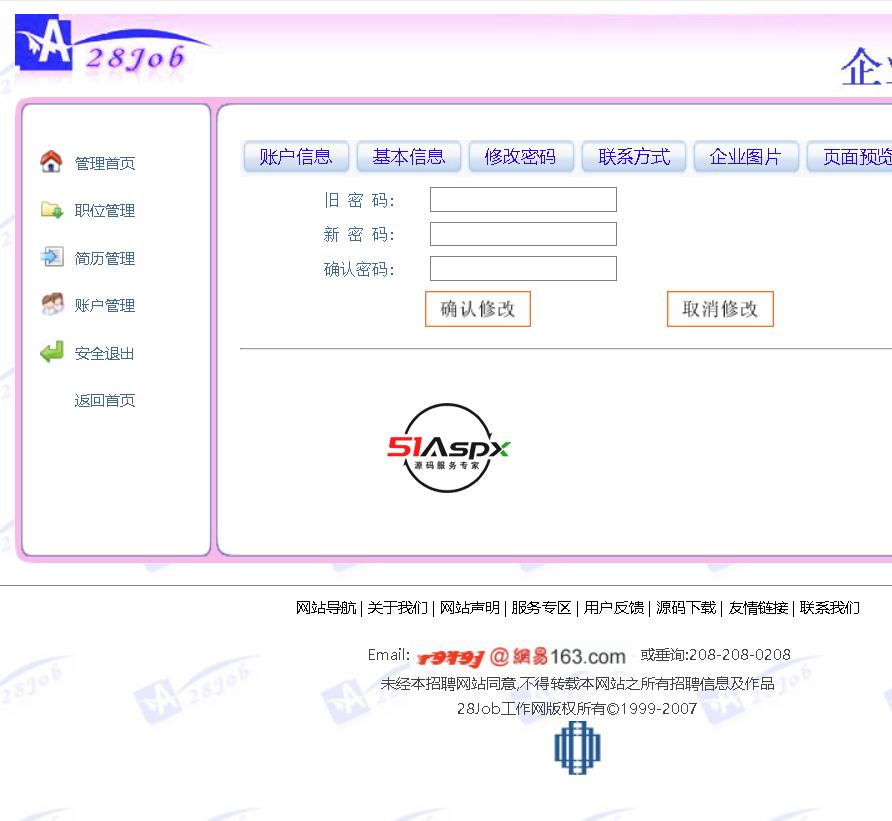Screen dimensions: 892x821
Task: Open the 职位管理 sidebar link
Action: click(x=105, y=211)
